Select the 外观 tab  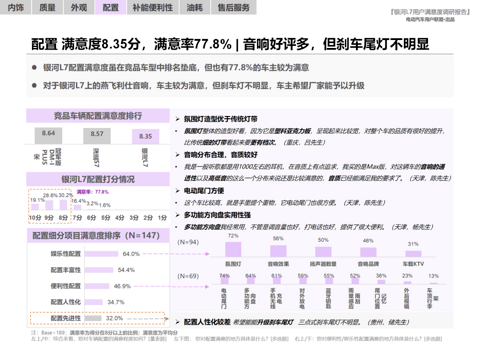pyautogui.click(x=79, y=7)
